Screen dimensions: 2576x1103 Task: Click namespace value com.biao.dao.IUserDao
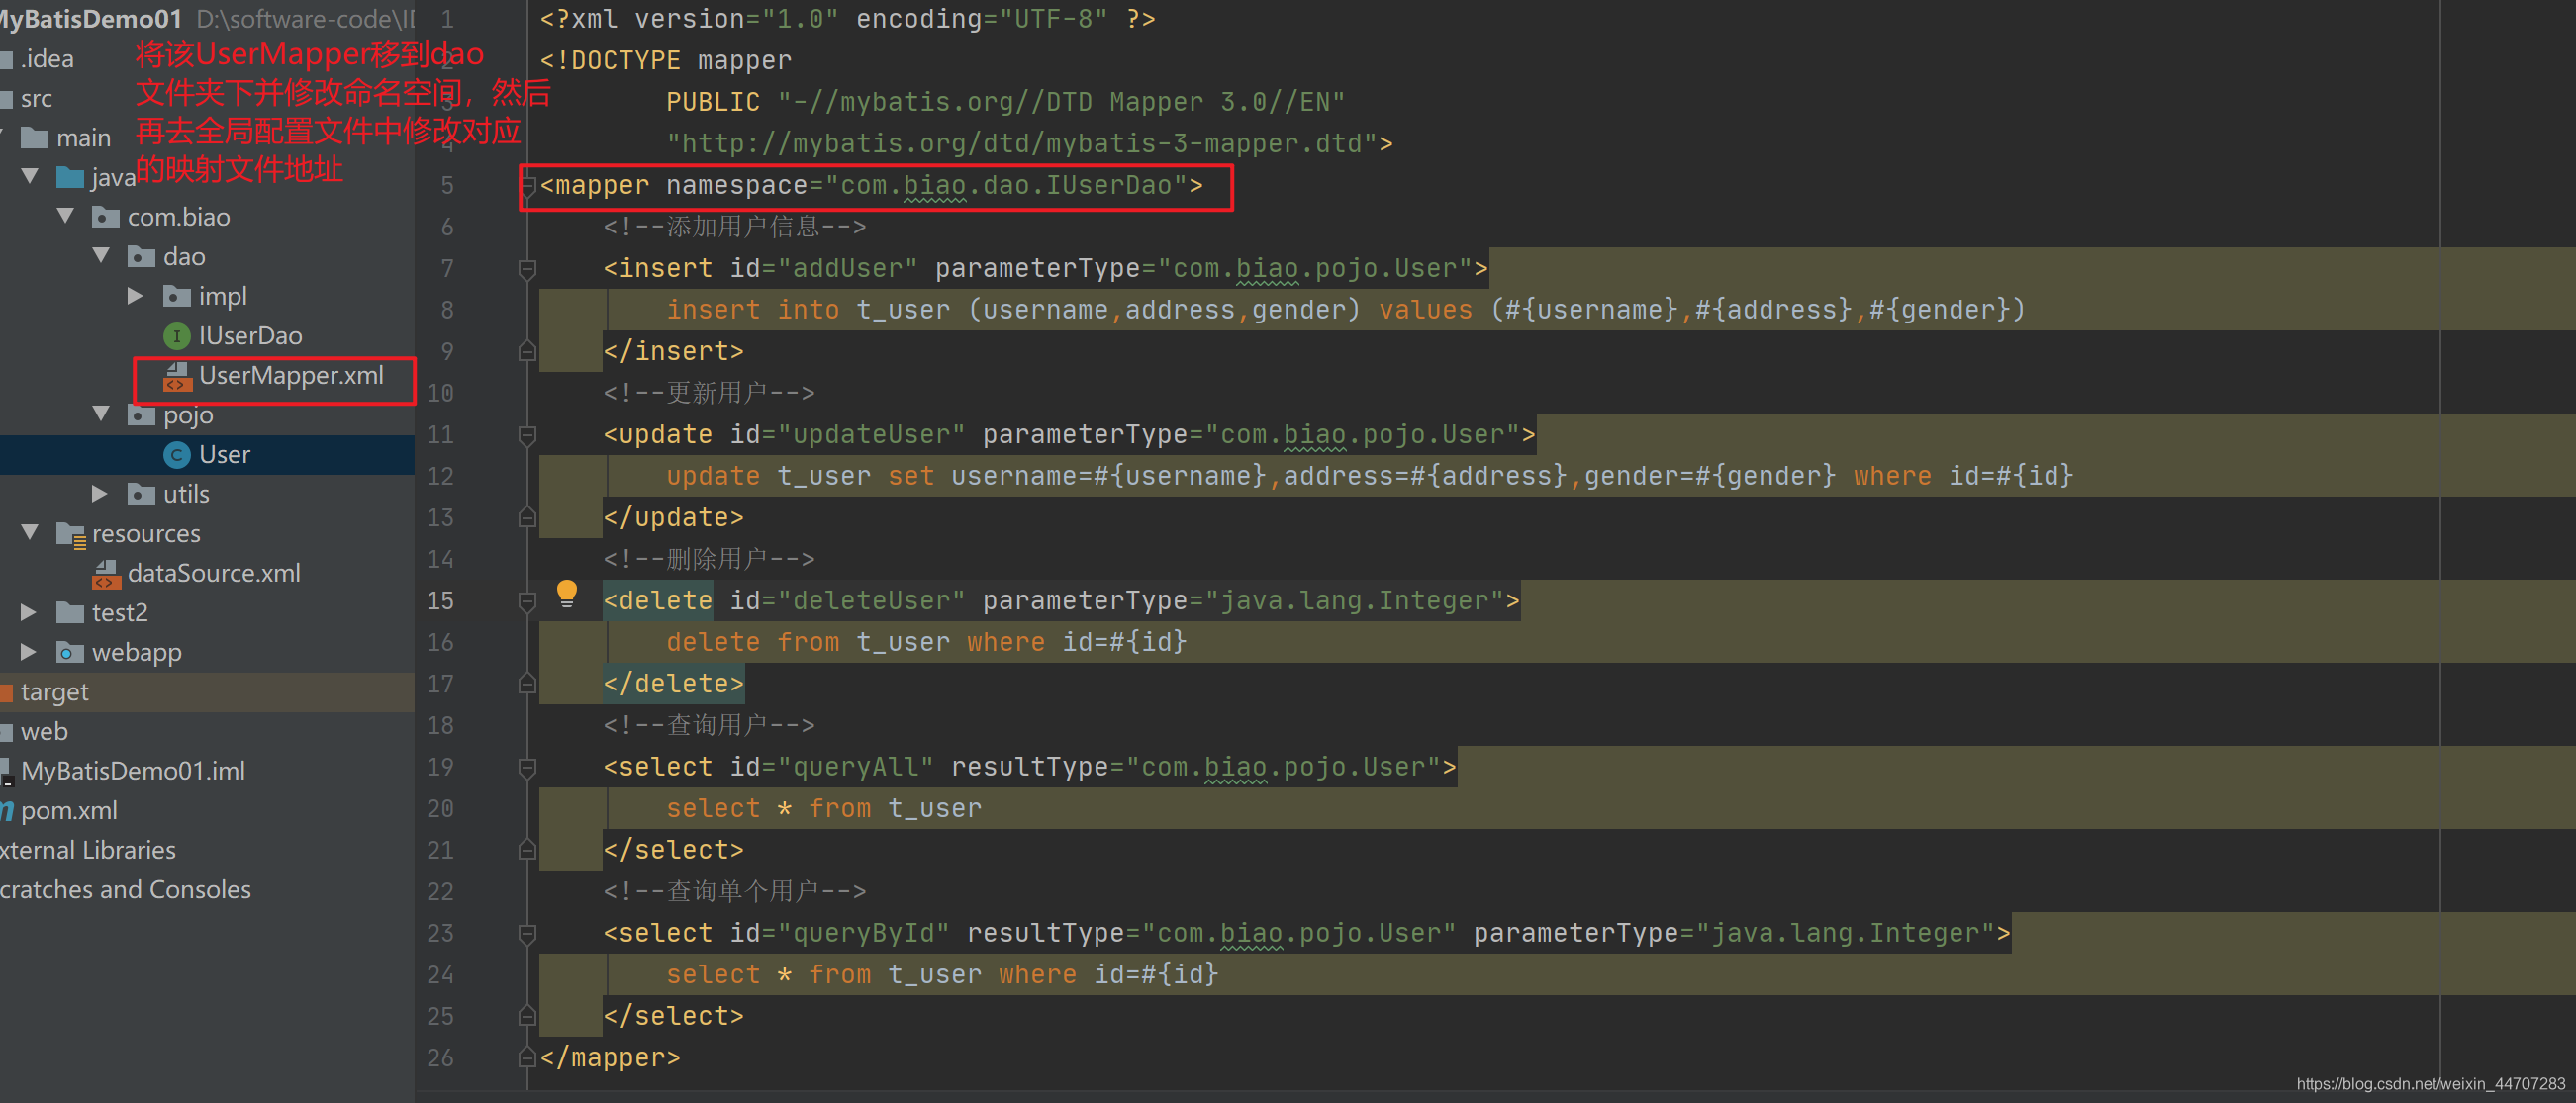point(1006,186)
